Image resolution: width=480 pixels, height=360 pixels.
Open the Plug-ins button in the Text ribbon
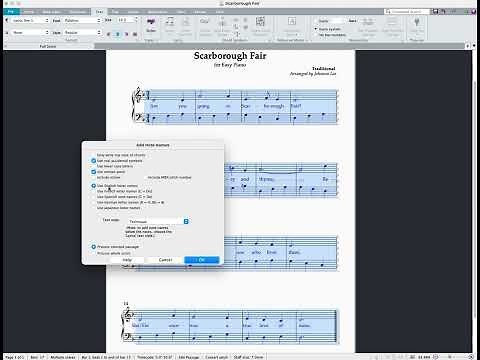coord(417,25)
